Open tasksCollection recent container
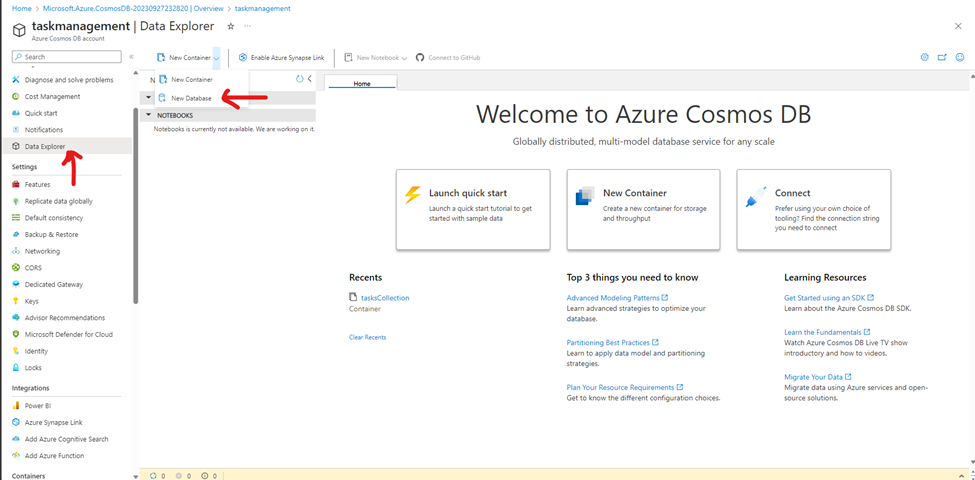The width and height of the screenshot is (975, 480). [x=385, y=298]
